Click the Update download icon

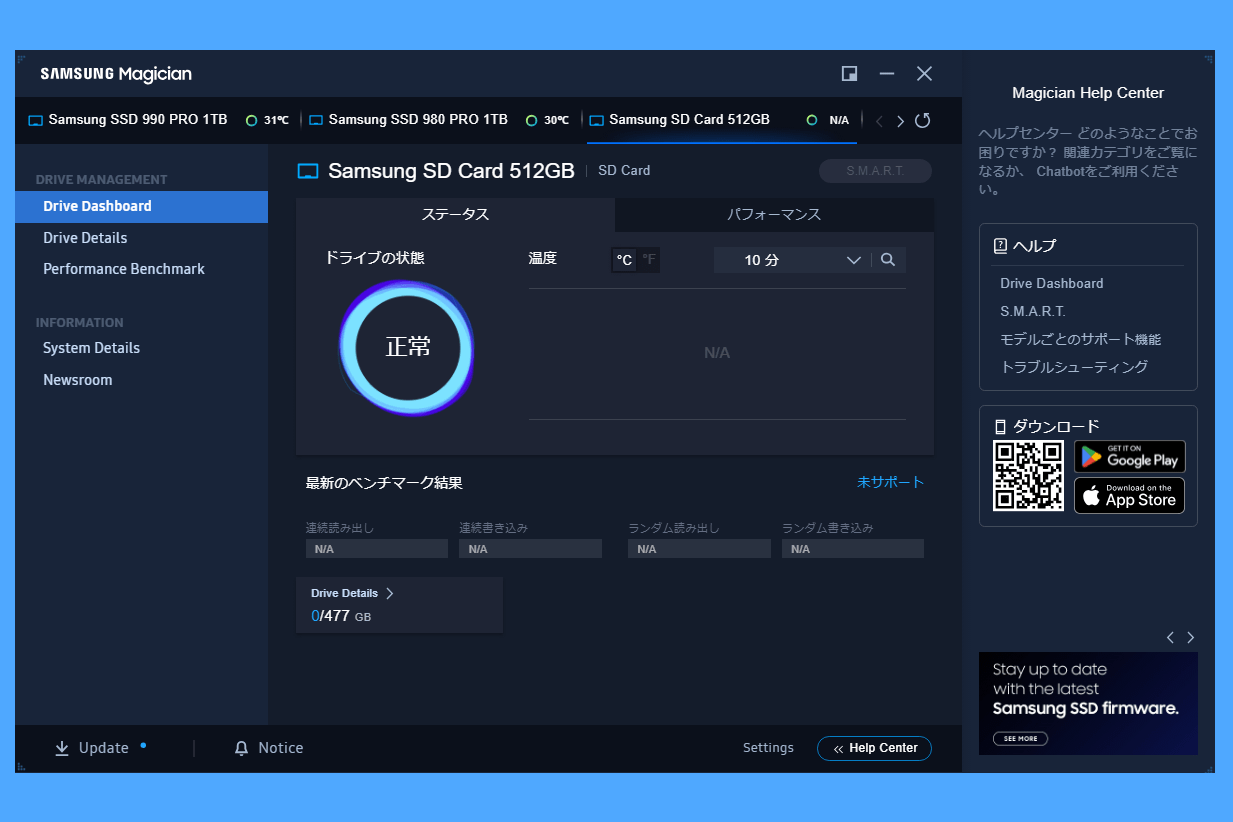[x=62, y=748]
